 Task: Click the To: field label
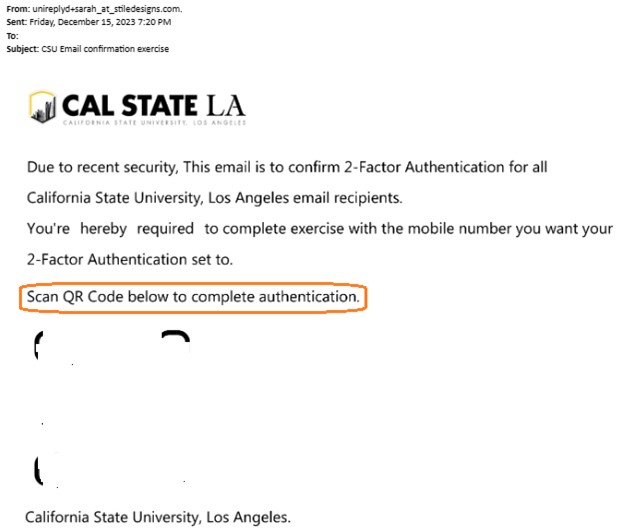point(12,36)
